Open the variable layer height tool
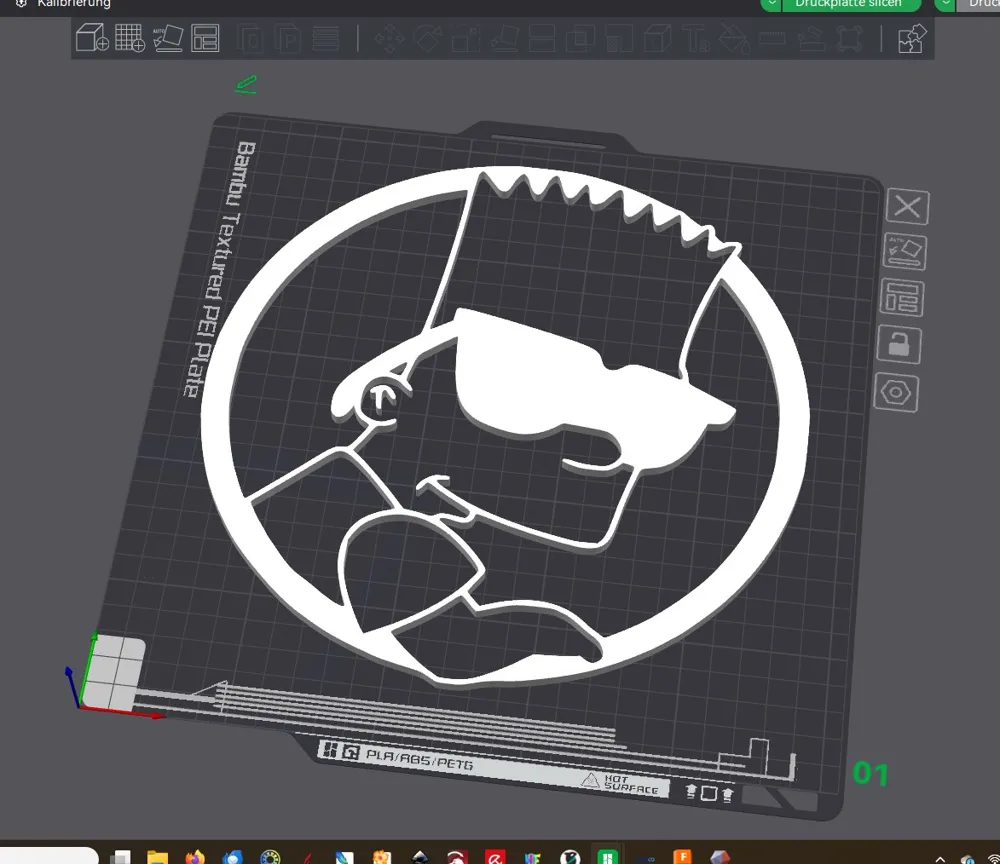Screen dimensions: 1000x864 coord(325,38)
